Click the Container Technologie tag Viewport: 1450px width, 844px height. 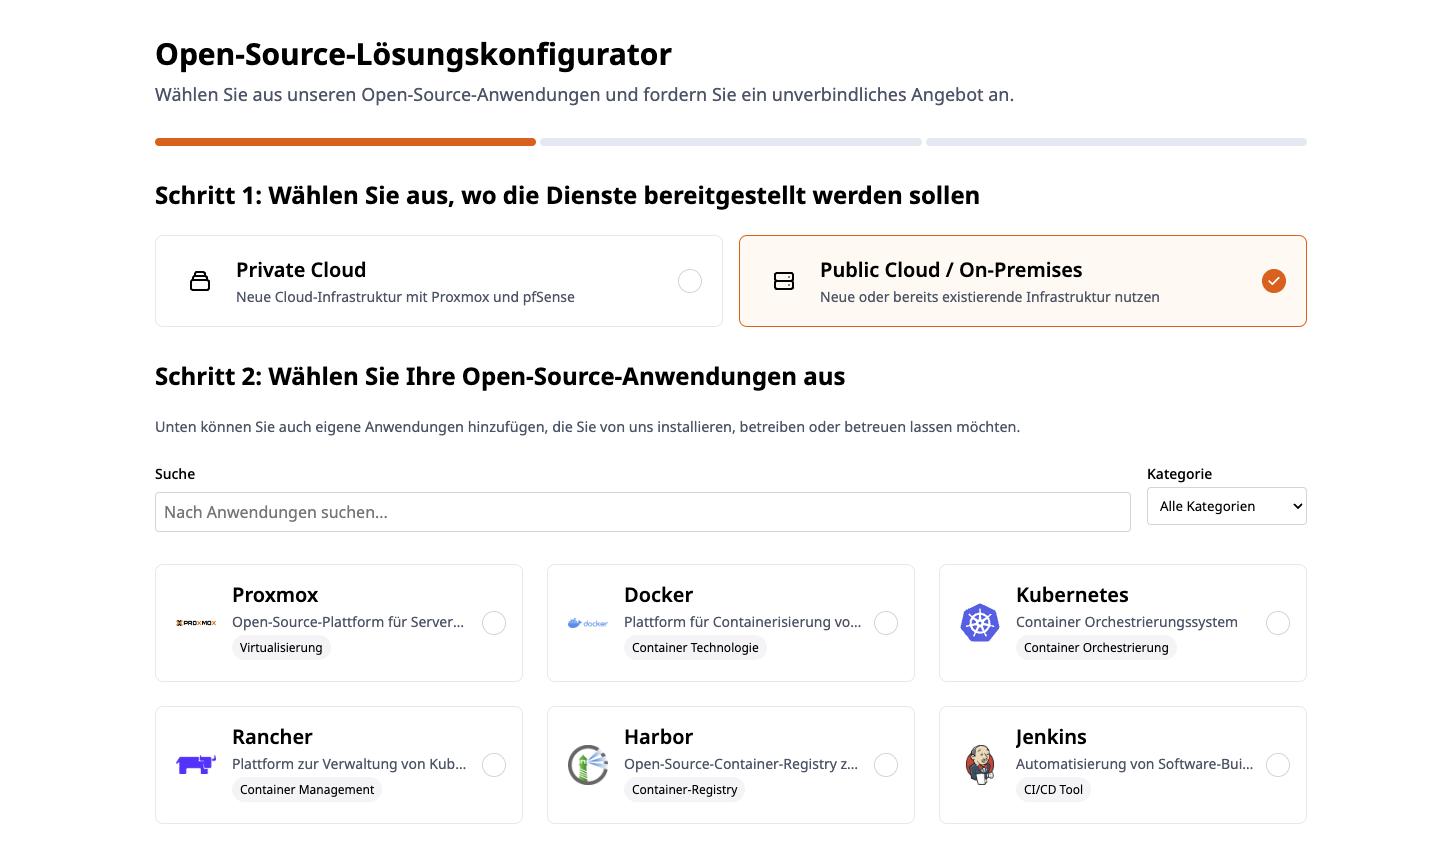point(695,648)
